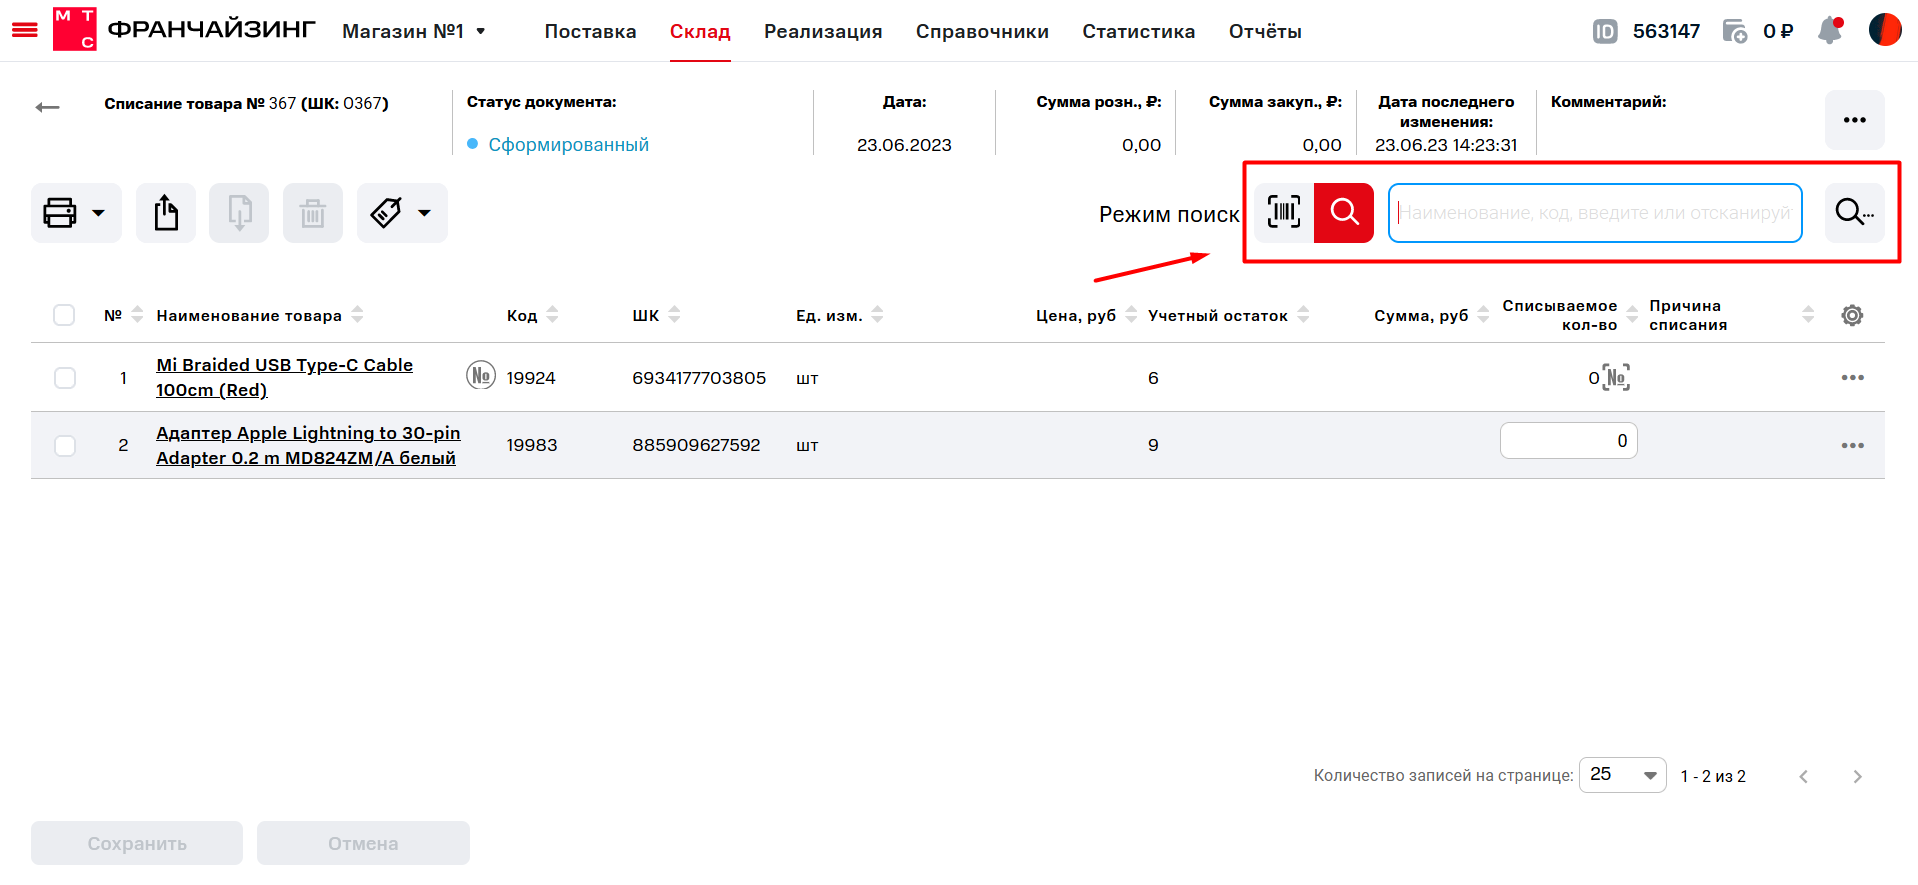Open table column settings gear

click(x=1852, y=315)
